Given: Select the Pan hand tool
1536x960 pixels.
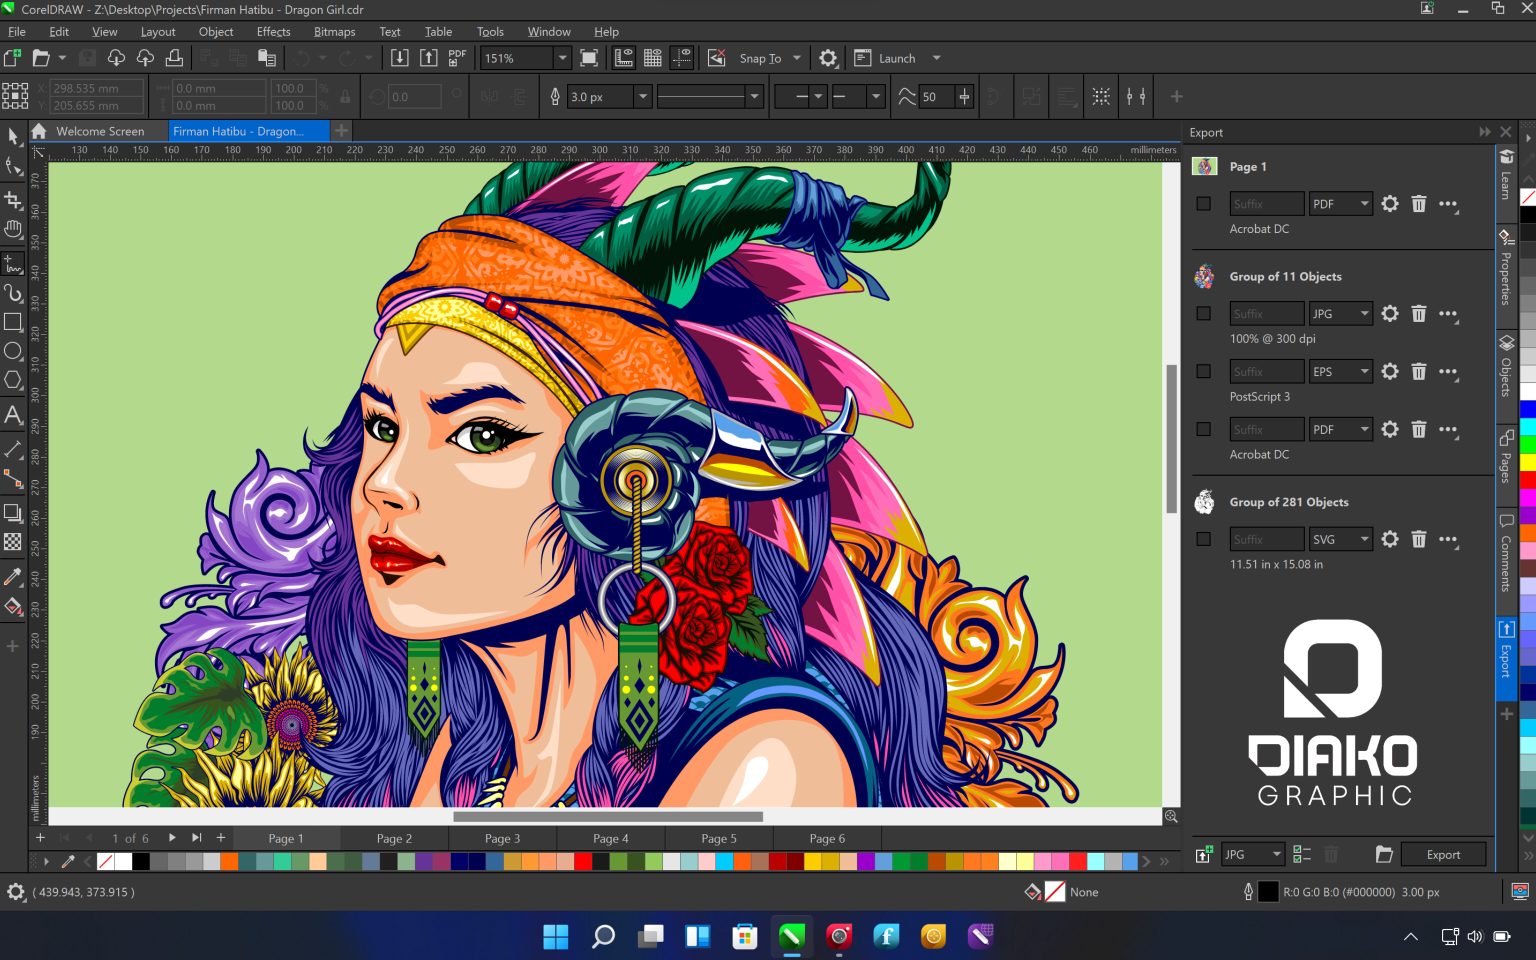Looking at the screenshot, I should [x=13, y=229].
